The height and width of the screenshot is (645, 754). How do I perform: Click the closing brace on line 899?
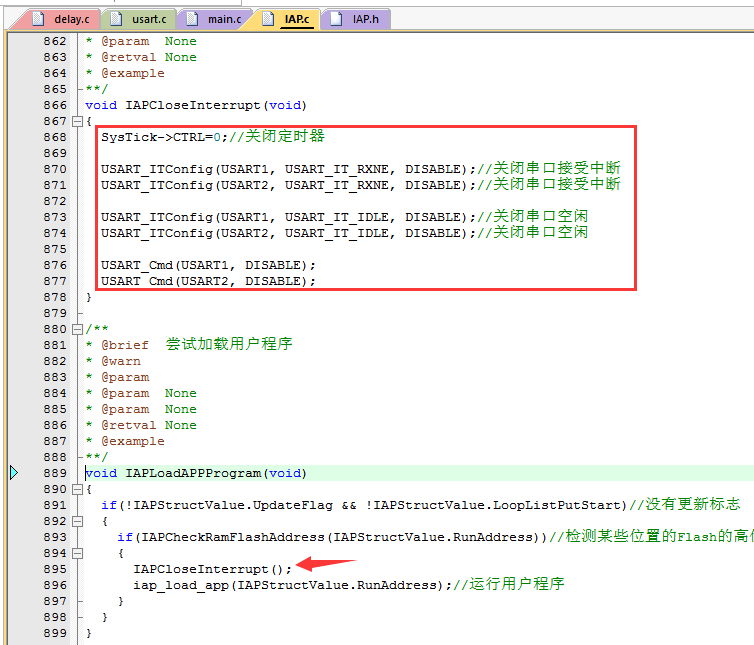(x=88, y=633)
